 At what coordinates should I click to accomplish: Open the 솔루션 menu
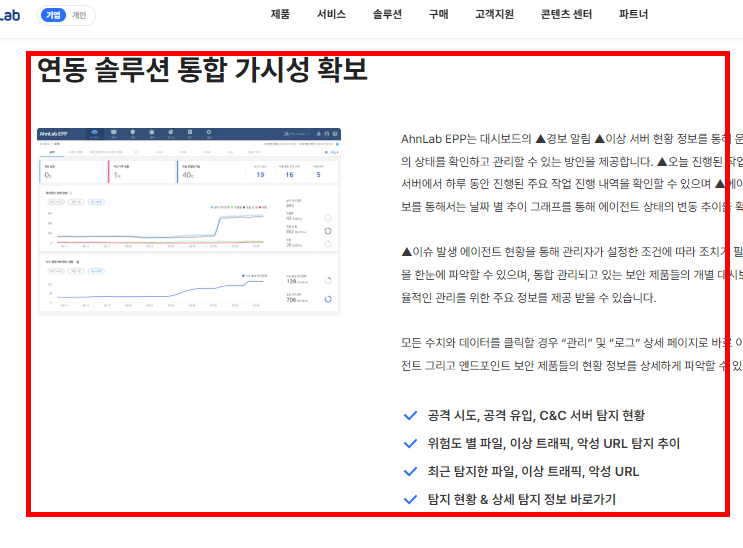tap(387, 14)
